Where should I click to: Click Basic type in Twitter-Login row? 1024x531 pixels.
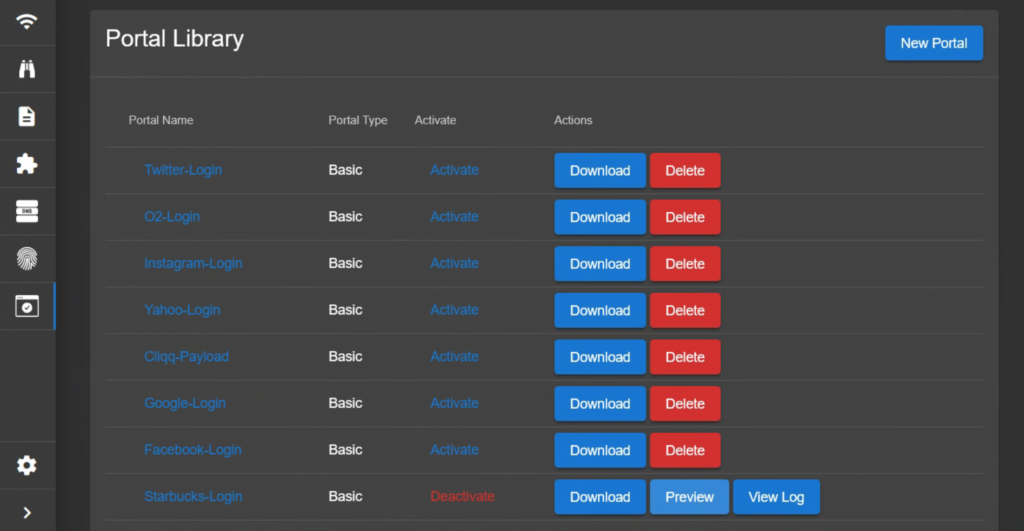click(x=345, y=170)
